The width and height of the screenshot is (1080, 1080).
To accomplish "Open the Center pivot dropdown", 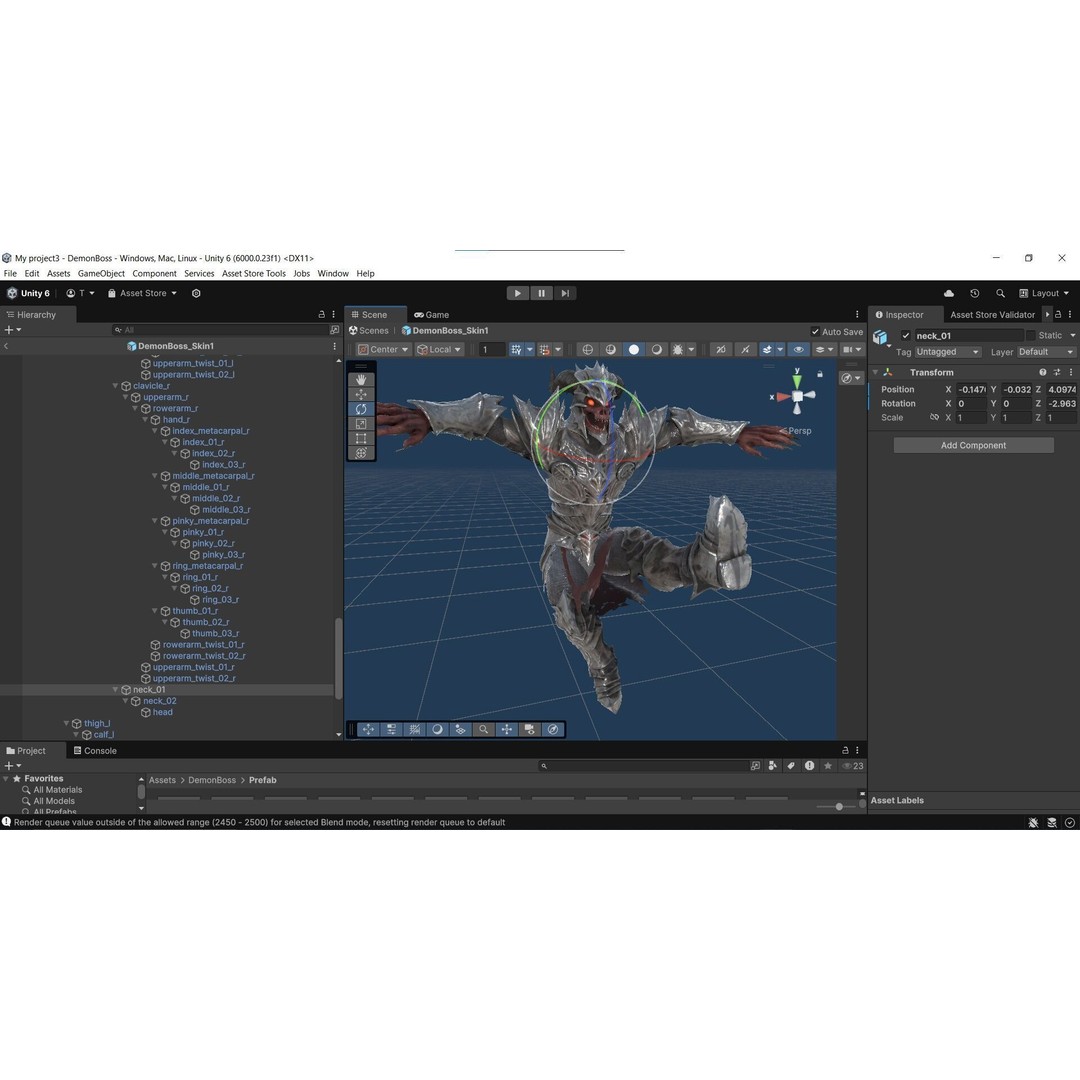I will coord(383,350).
